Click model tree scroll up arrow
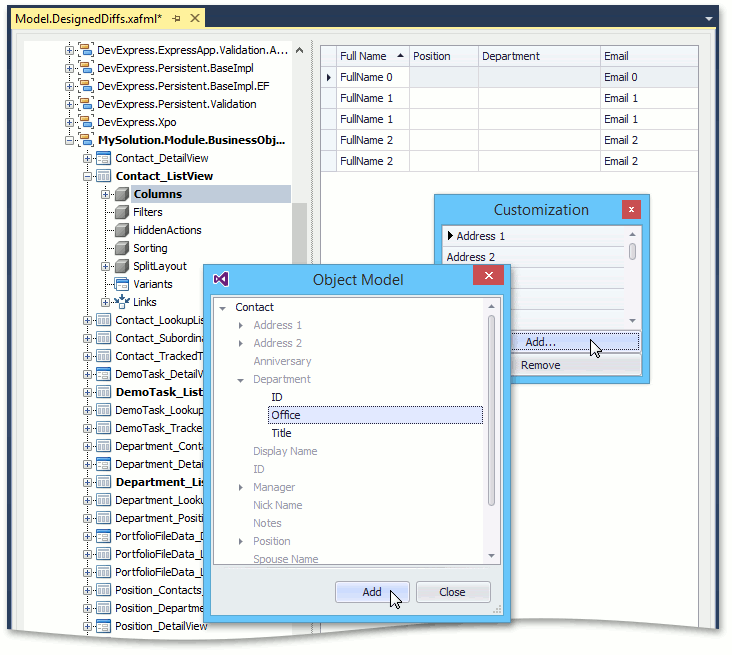 point(300,50)
